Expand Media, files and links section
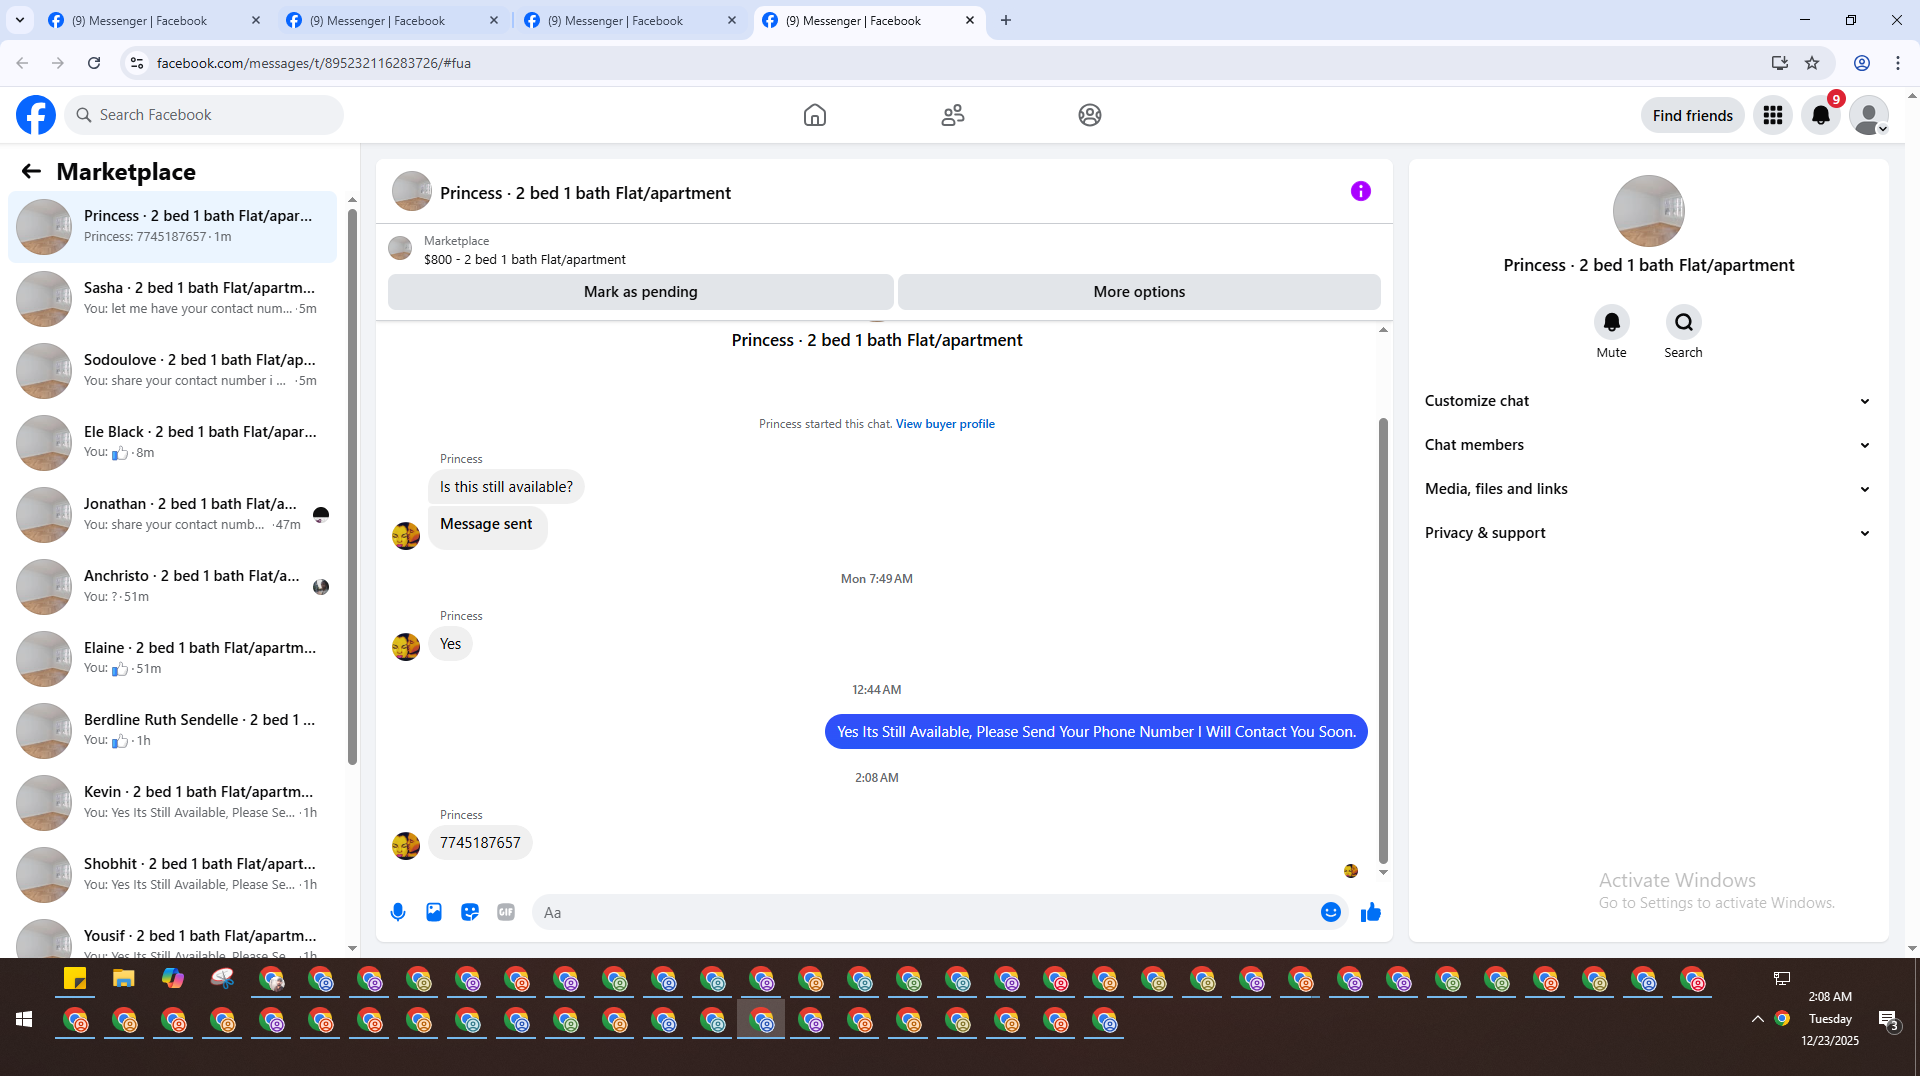This screenshot has width=1920, height=1076. pyautogui.click(x=1648, y=489)
